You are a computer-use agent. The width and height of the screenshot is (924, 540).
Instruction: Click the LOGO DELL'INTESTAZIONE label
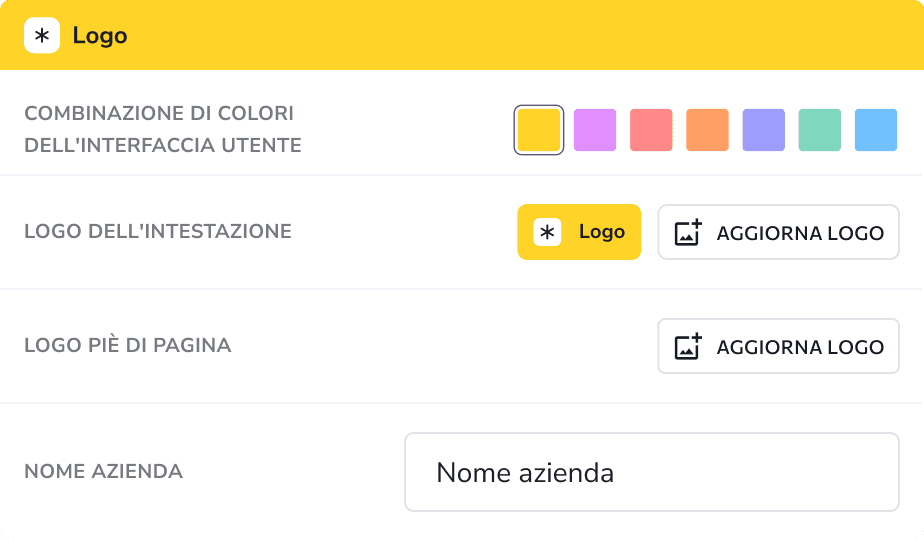coord(158,231)
